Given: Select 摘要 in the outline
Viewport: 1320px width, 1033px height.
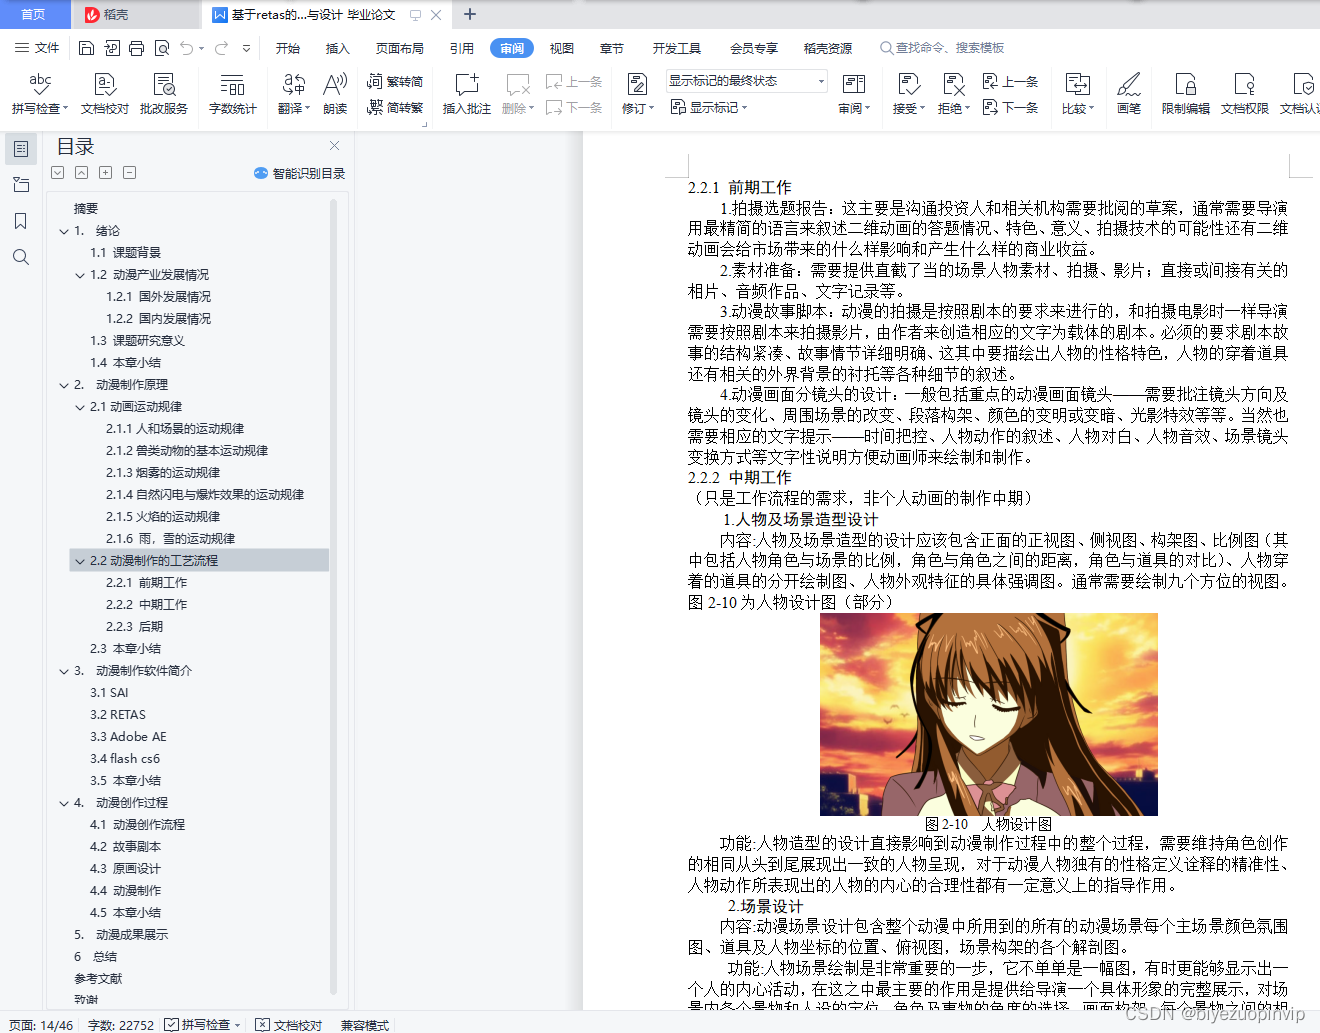Looking at the screenshot, I should coord(86,209).
